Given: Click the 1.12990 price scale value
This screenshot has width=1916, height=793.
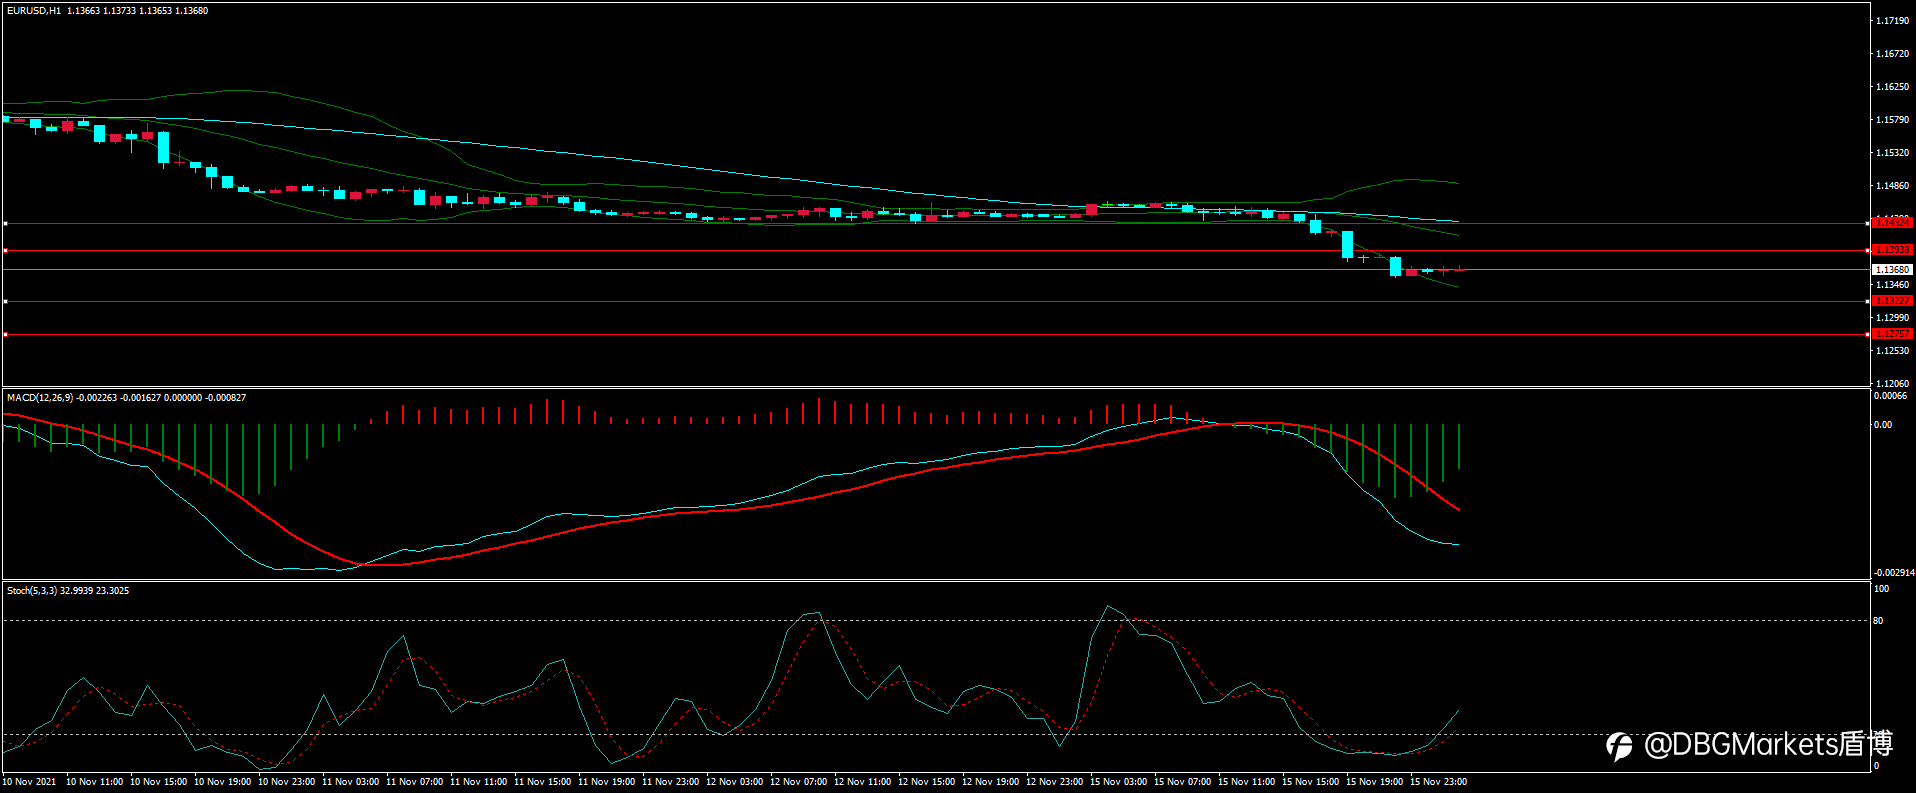Looking at the screenshot, I should [1892, 318].
